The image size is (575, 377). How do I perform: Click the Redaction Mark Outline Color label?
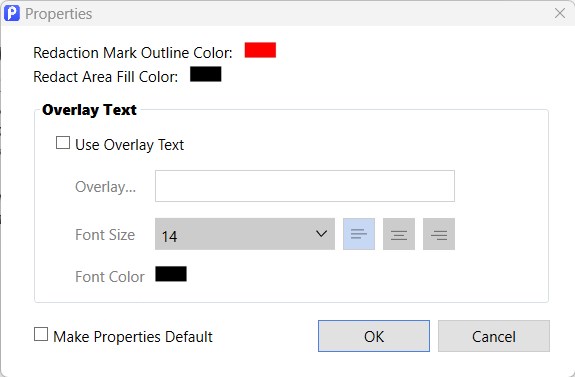point(133,53)
